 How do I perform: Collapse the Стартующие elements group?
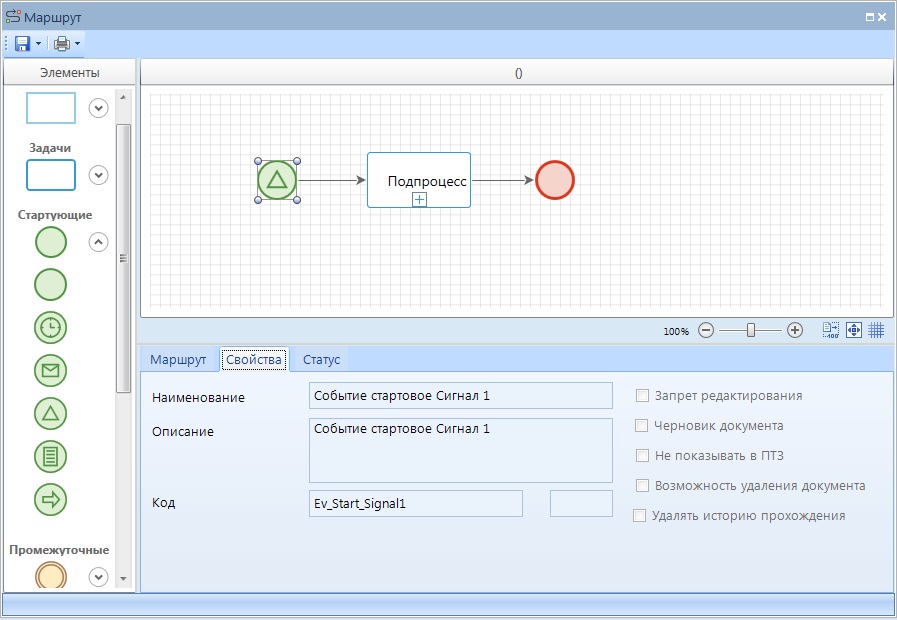[x=98, y=241]
